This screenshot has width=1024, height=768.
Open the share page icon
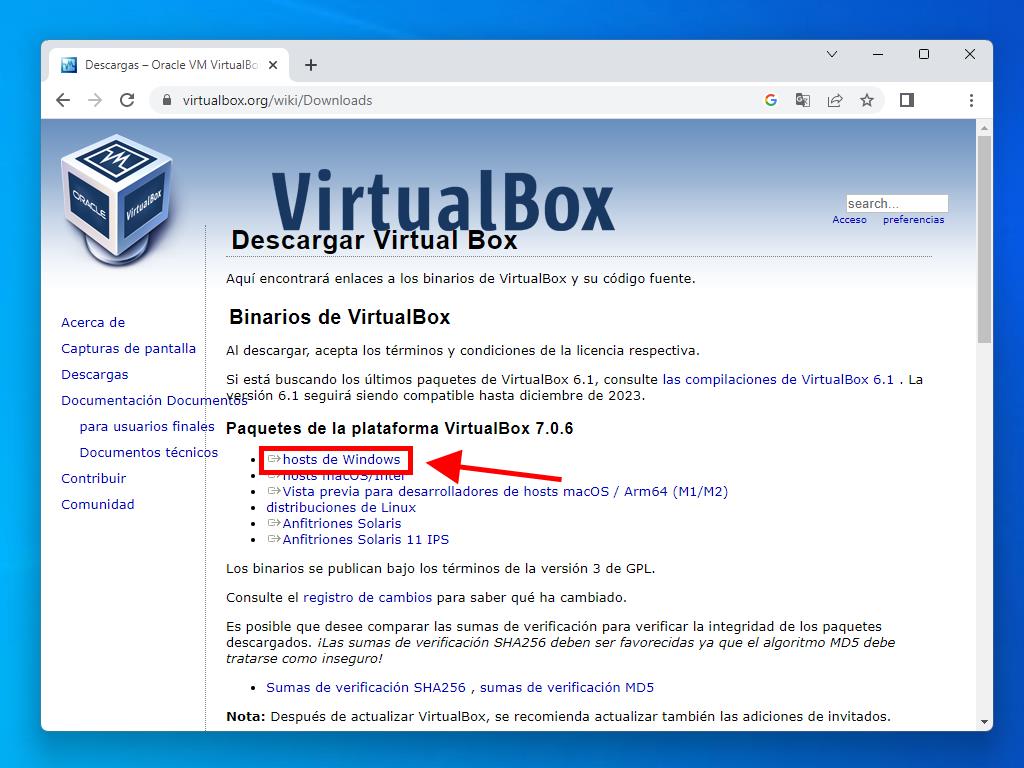click(x=835, y=100)
